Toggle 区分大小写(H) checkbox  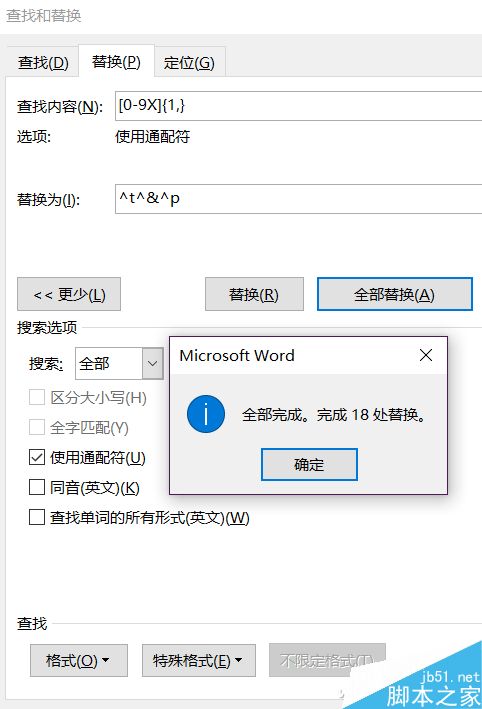point(37,397)
